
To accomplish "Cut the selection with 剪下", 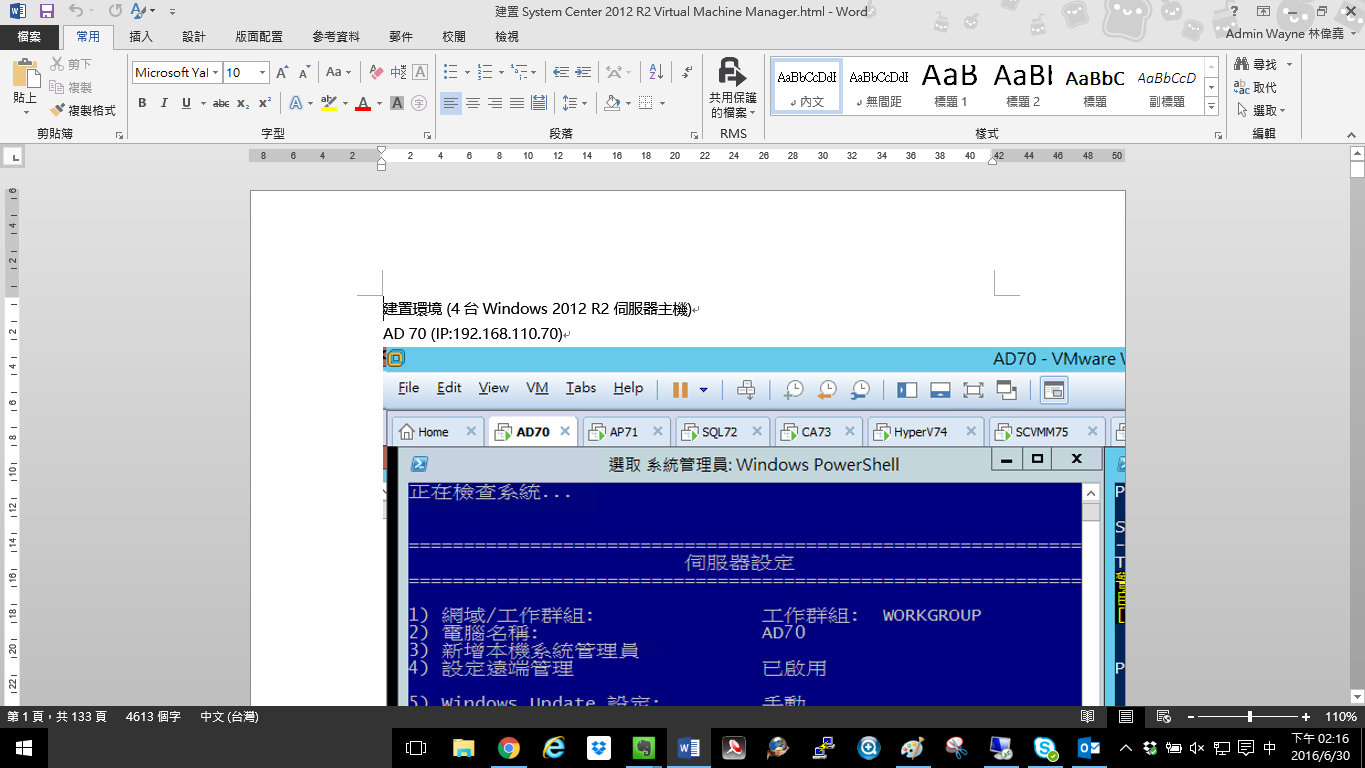I will point(71,65).
